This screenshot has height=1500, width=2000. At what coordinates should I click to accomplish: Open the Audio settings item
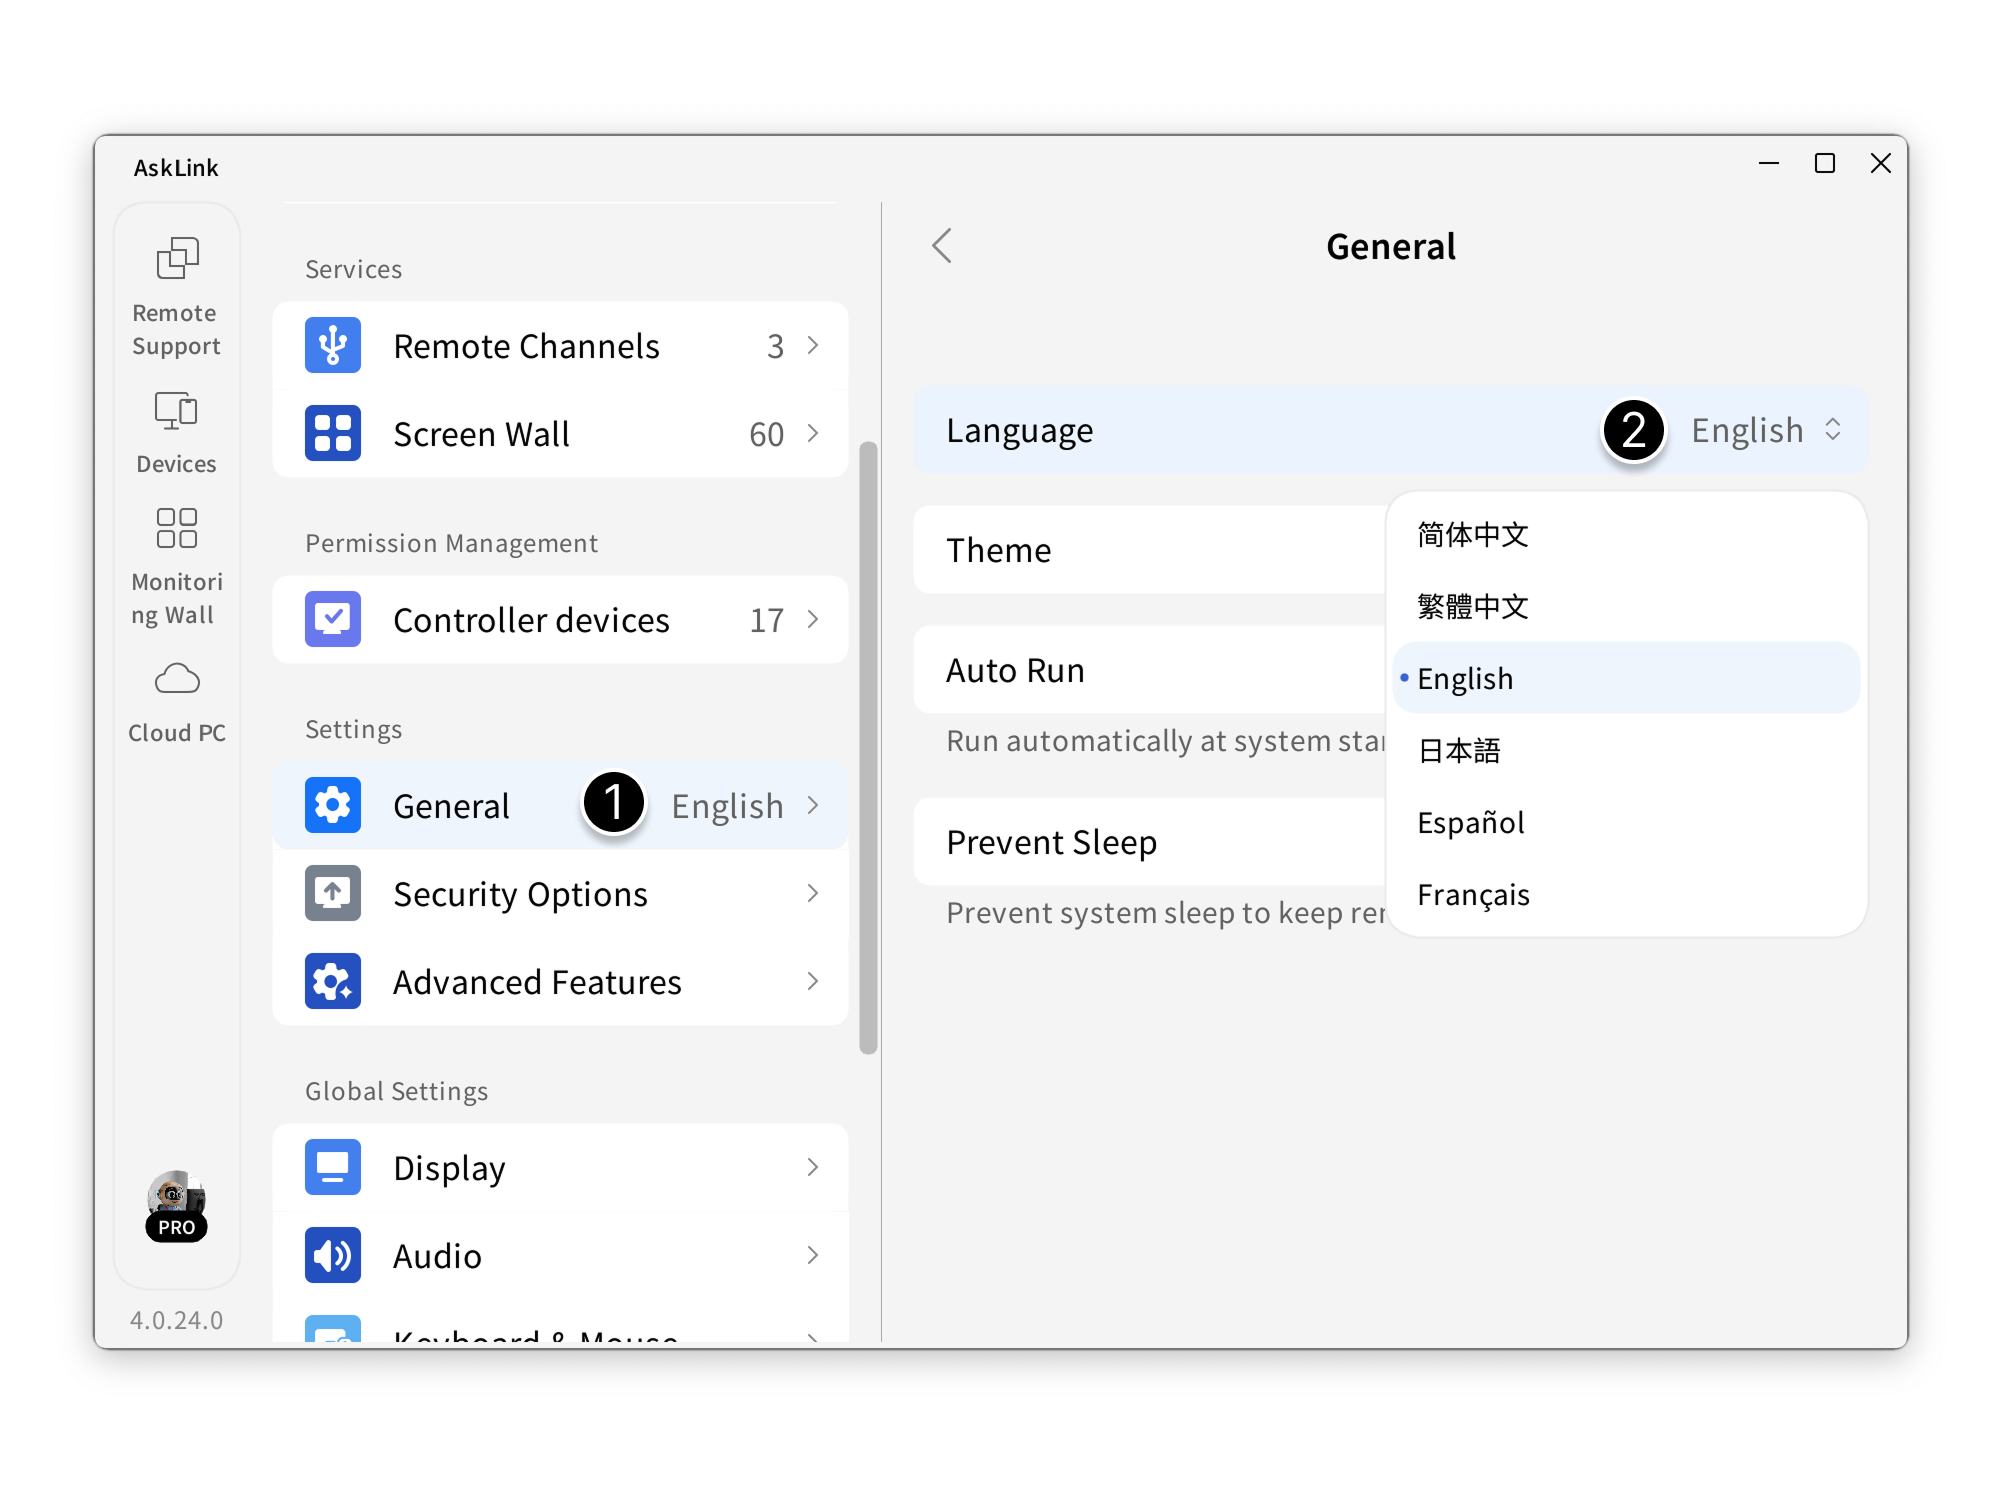pyautogui.click(x=560, y=1256)
